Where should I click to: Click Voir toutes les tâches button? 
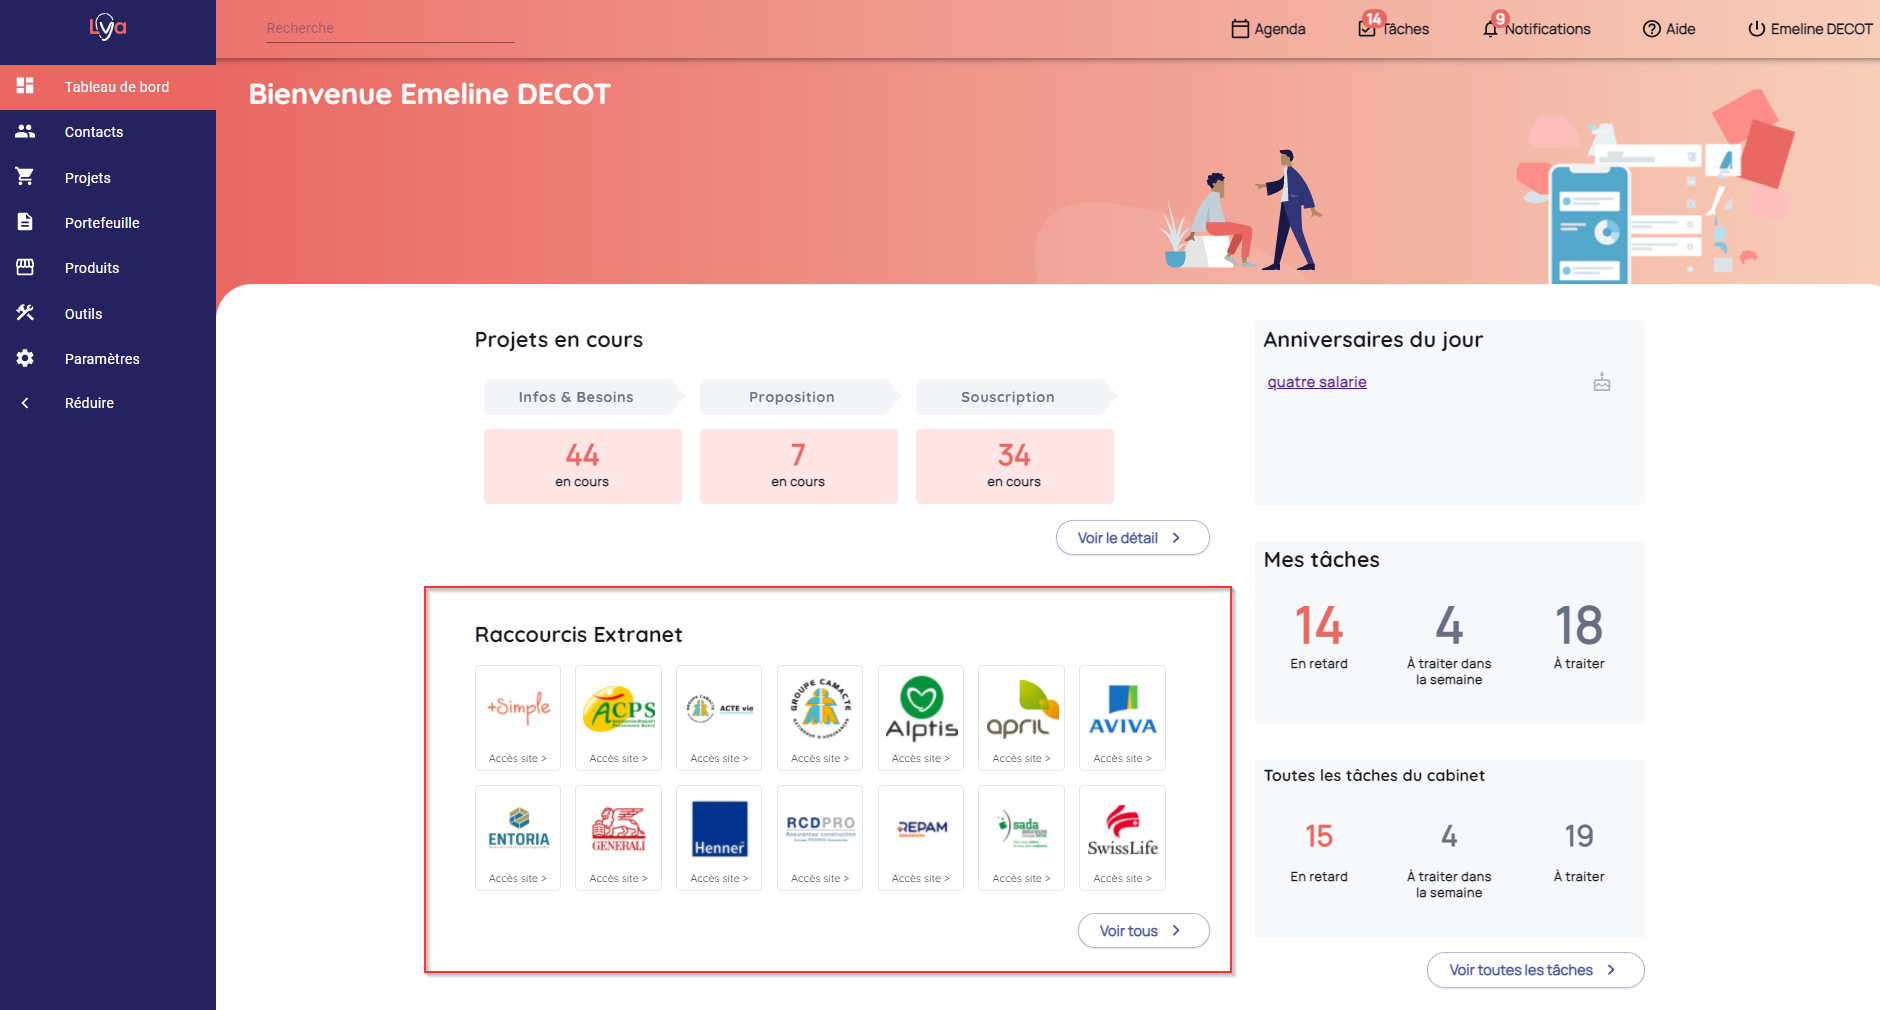coord(1535,970)
